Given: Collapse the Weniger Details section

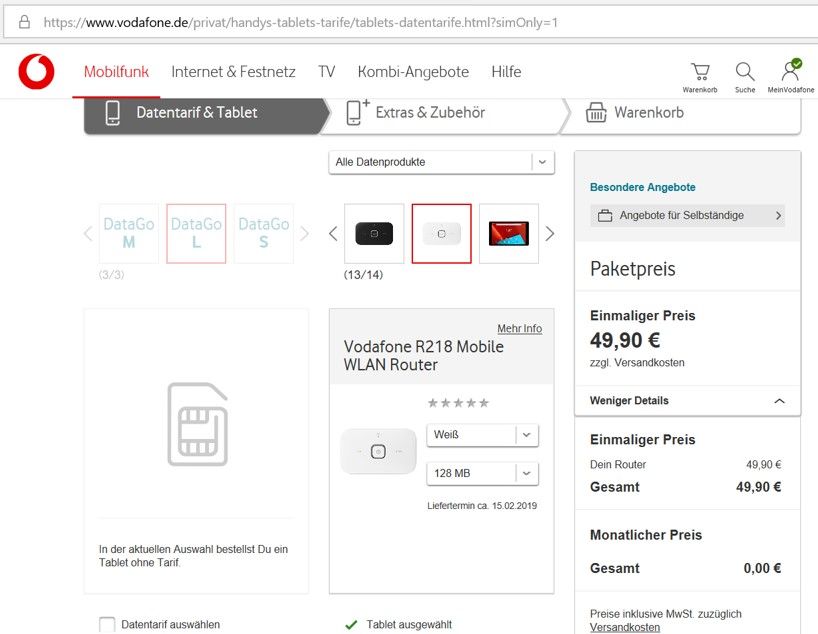Looking at the screenshot, I should (687, 401).
